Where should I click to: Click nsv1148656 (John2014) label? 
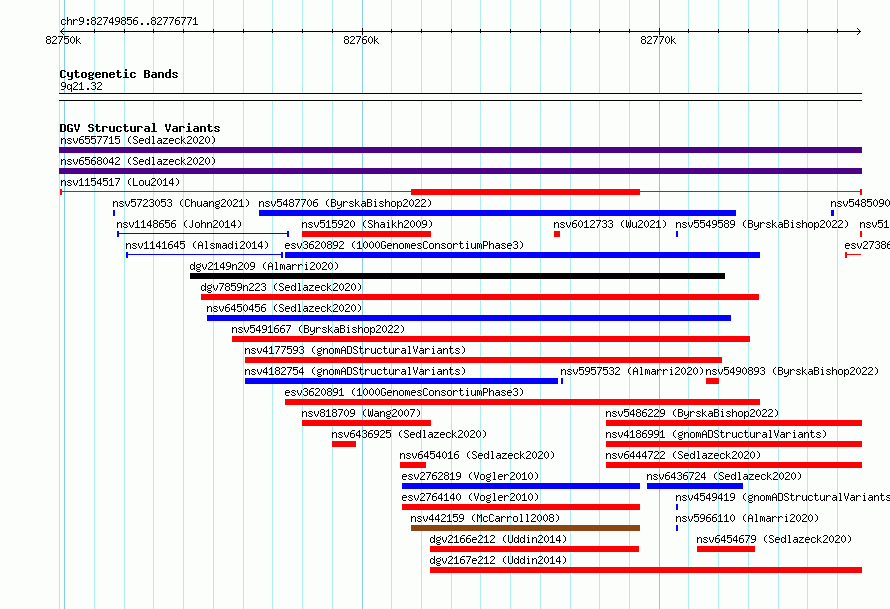(179, 224)
